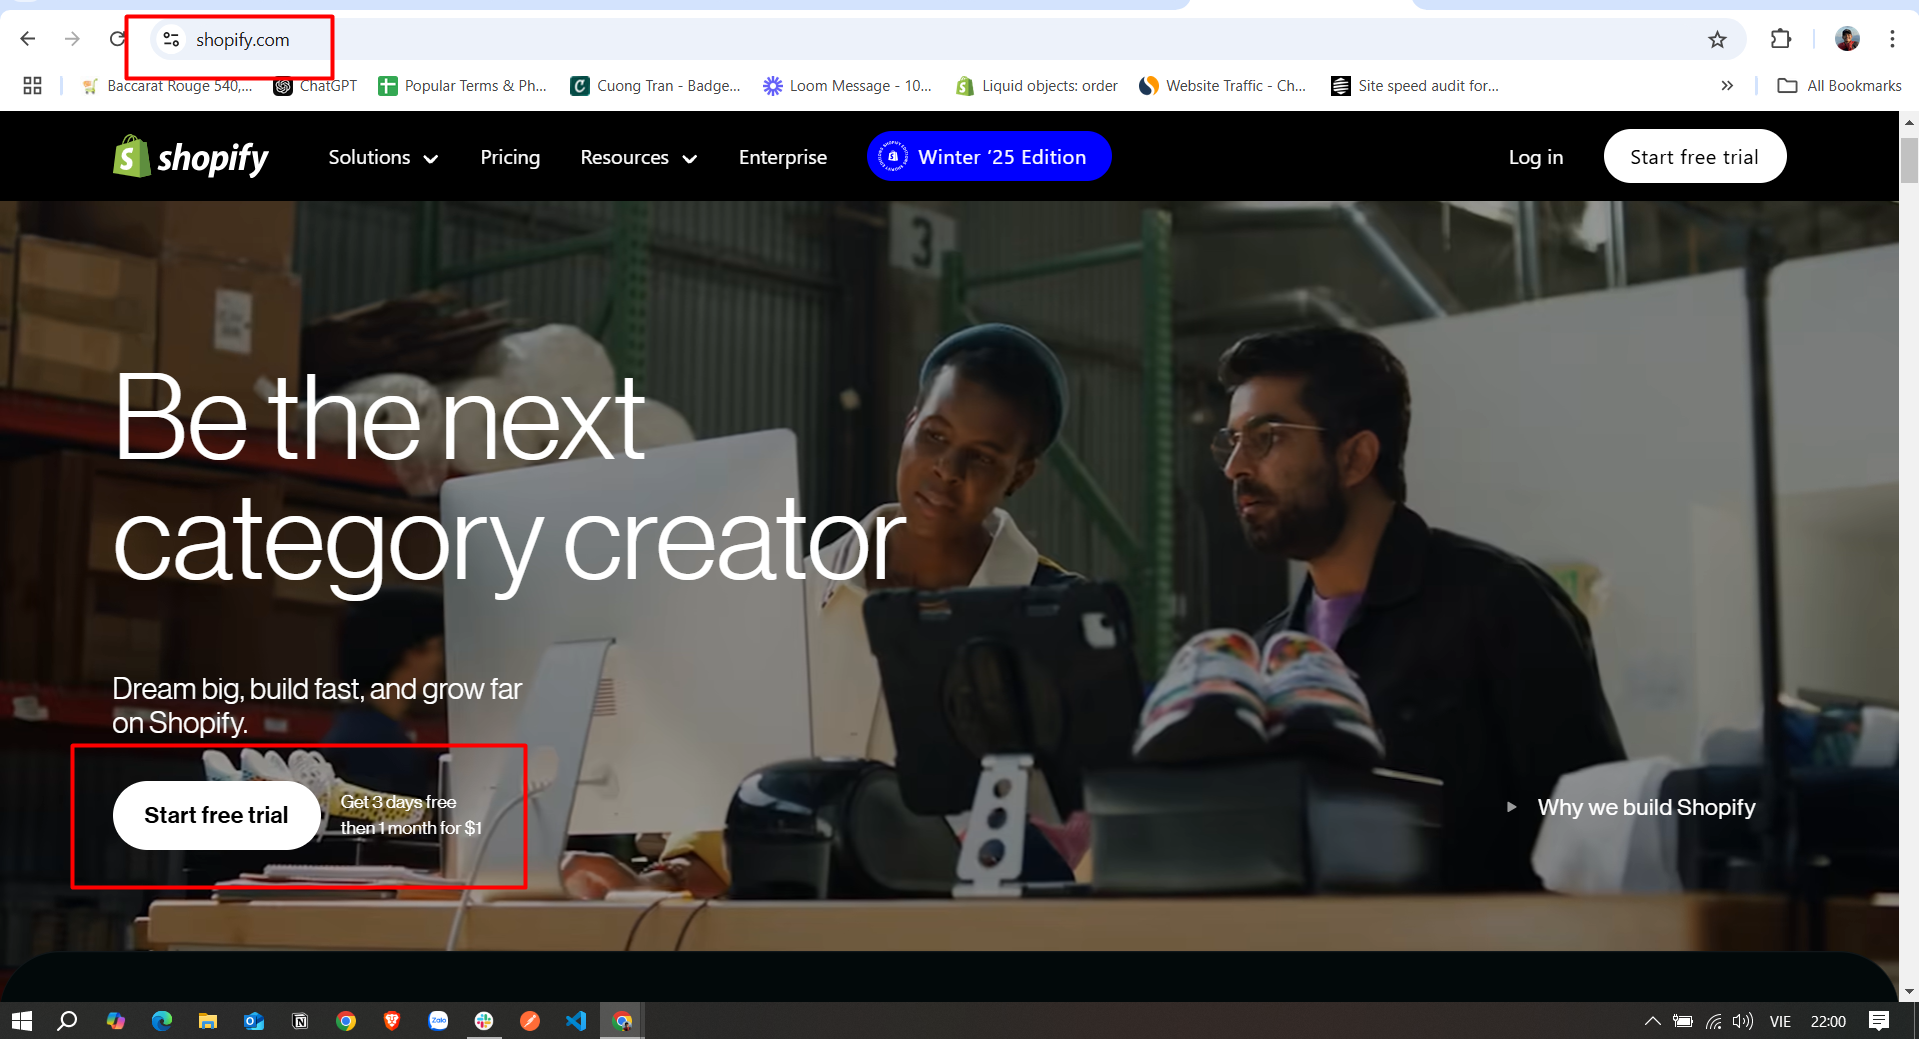Click the browser forward arrow
1919x1039 pixels.
(72, 39)
